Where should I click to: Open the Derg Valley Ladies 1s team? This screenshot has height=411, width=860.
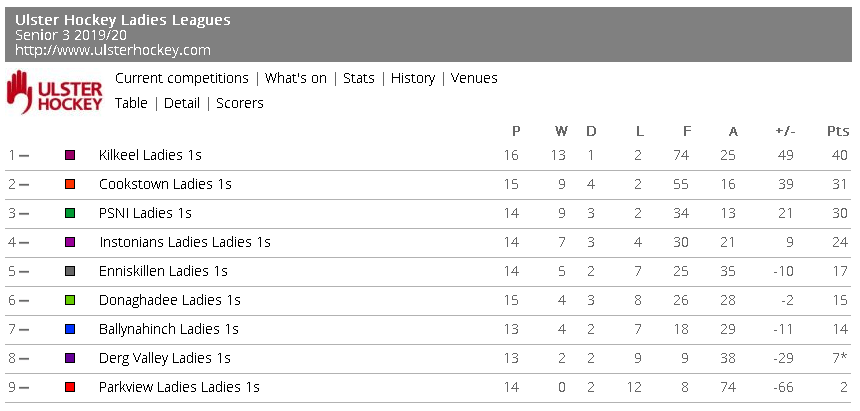click(164, 358)
